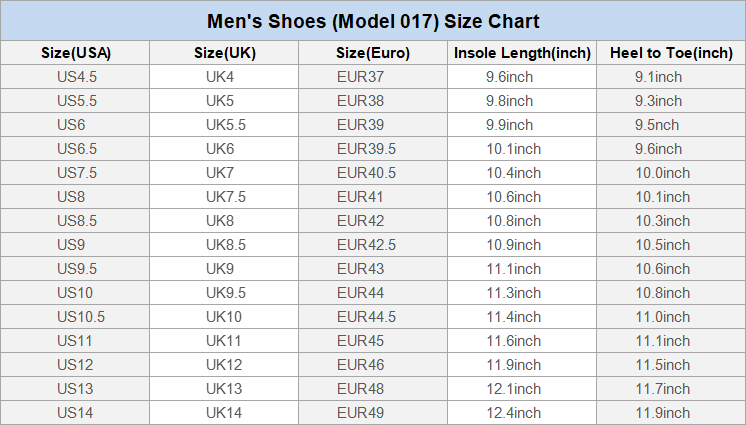
Task: Click the Men's Shoes Size Chart title
Action: 373,21
